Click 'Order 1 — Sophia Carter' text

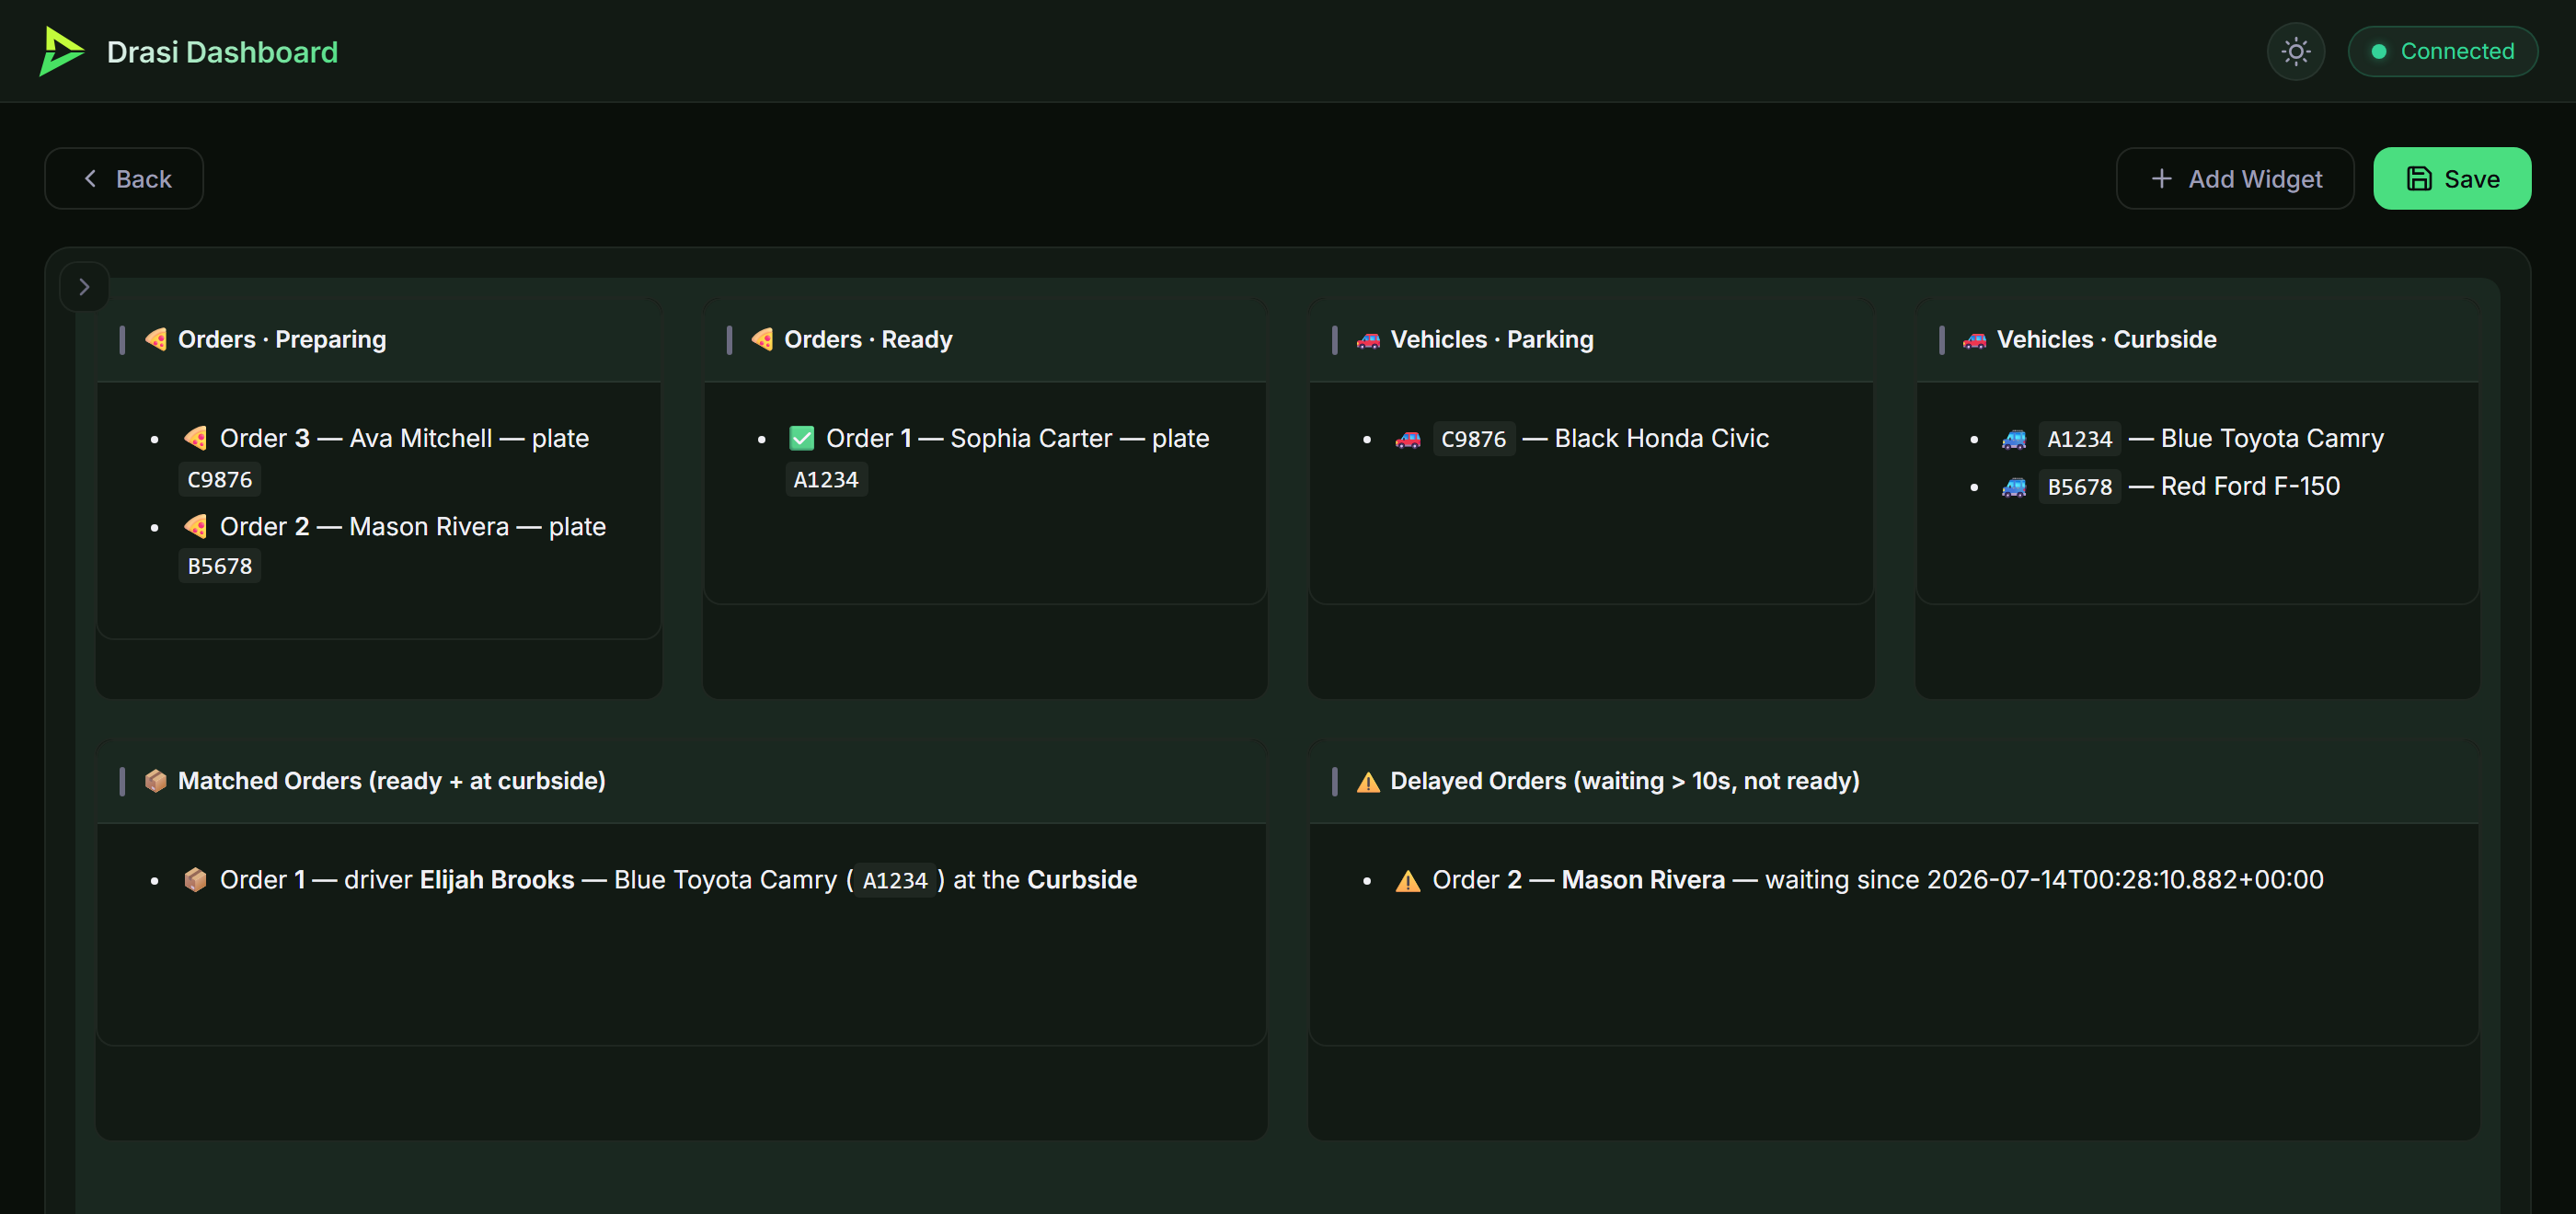click(x=969, y=438)
